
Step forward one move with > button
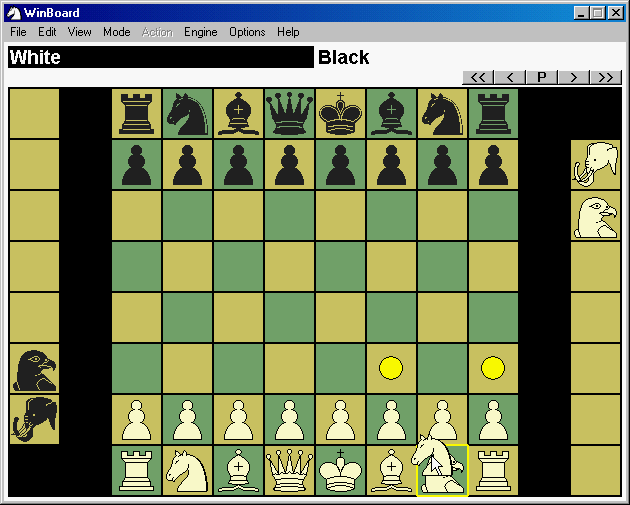click(x=574, y=77)
